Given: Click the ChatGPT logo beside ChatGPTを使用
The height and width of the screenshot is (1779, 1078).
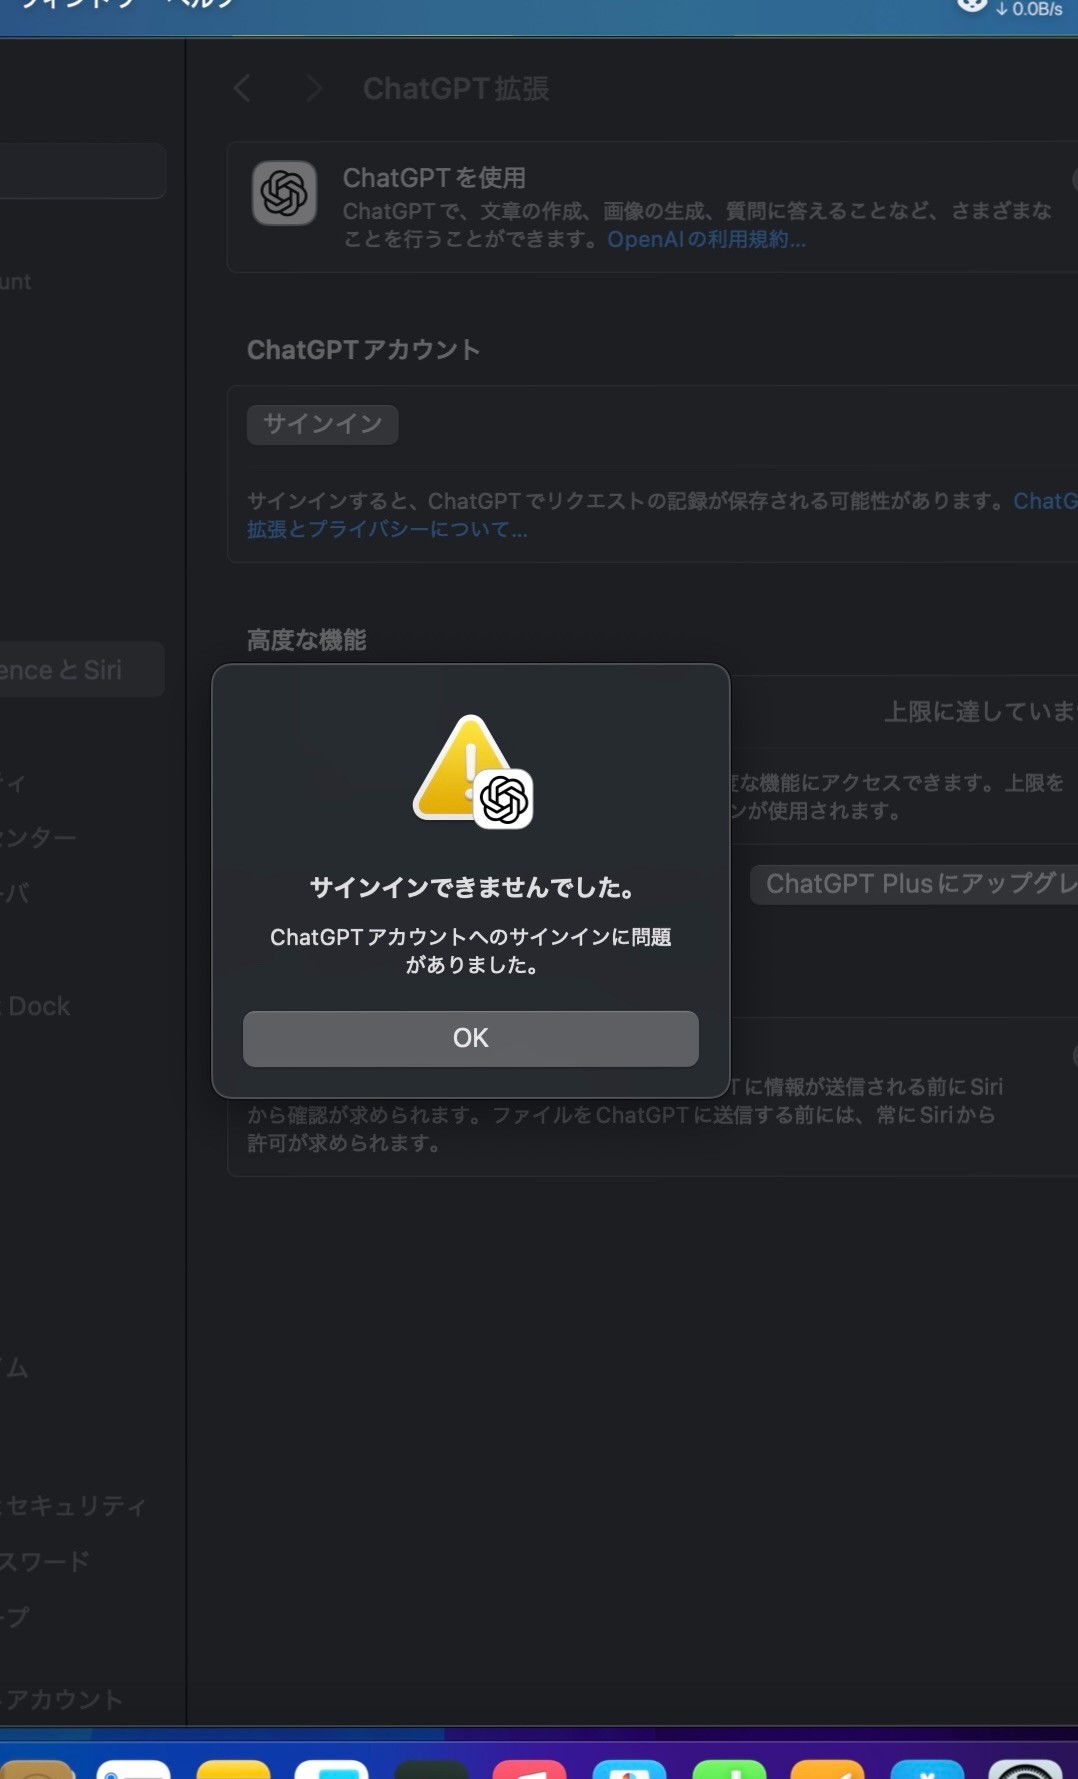Looking at the screenshot, I should point(284,193).
